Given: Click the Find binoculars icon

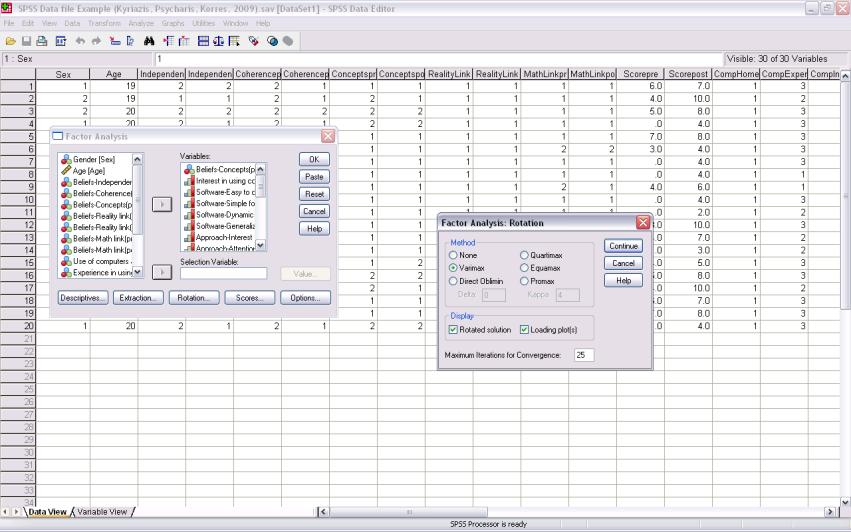Looking at the screenshot, I should pos(149,41).
